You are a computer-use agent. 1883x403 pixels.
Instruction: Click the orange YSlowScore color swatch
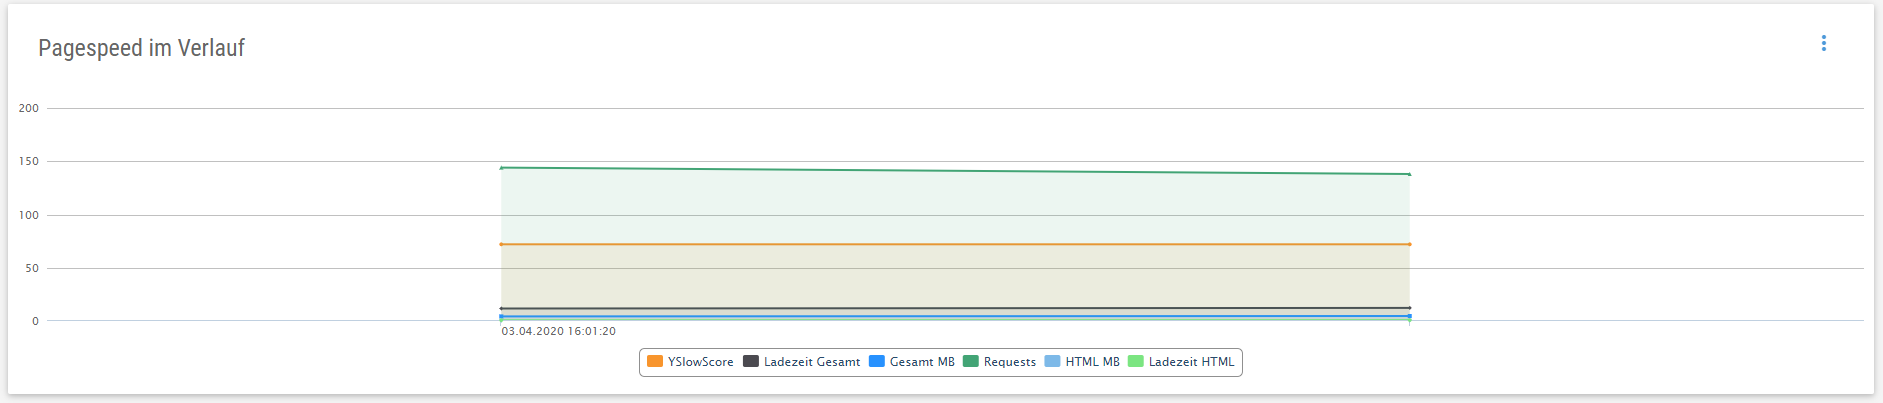pyautogui.click(x=655, y=362)
